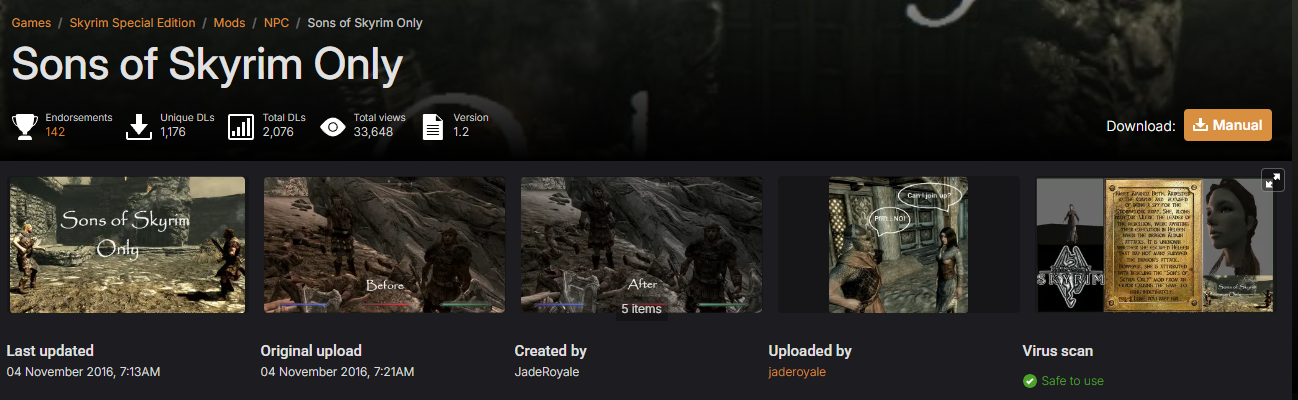Open the 'Can I join up?' dialogue screenshot
The width and height of the screenshot is (1298, 400).
pyautogui.click(x=898, y=245)
